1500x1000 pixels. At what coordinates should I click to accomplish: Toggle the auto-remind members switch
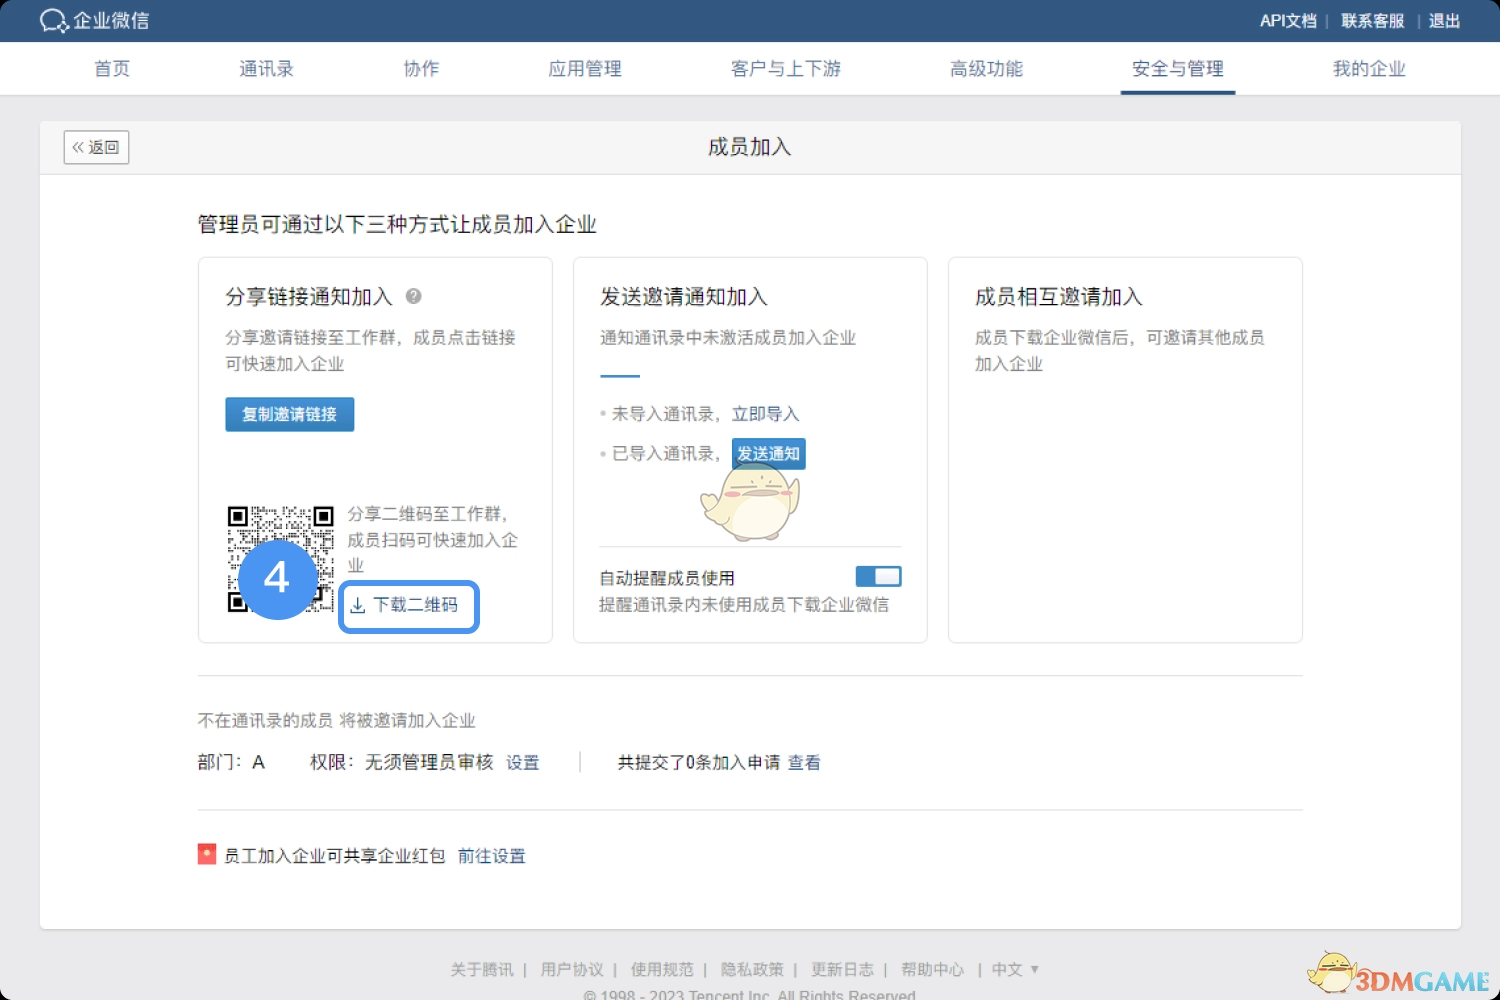coord(878,577)
